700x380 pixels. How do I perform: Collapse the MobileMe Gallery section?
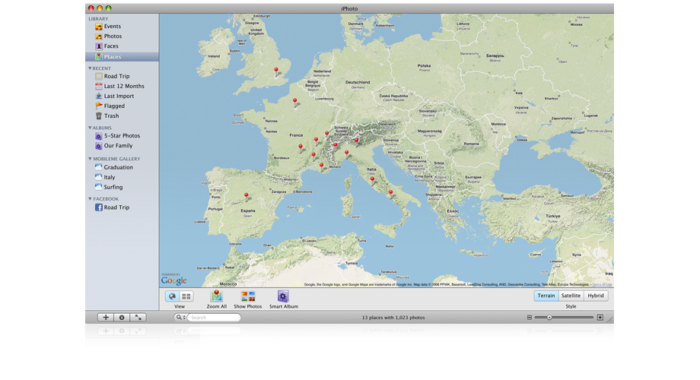[90, 159]
